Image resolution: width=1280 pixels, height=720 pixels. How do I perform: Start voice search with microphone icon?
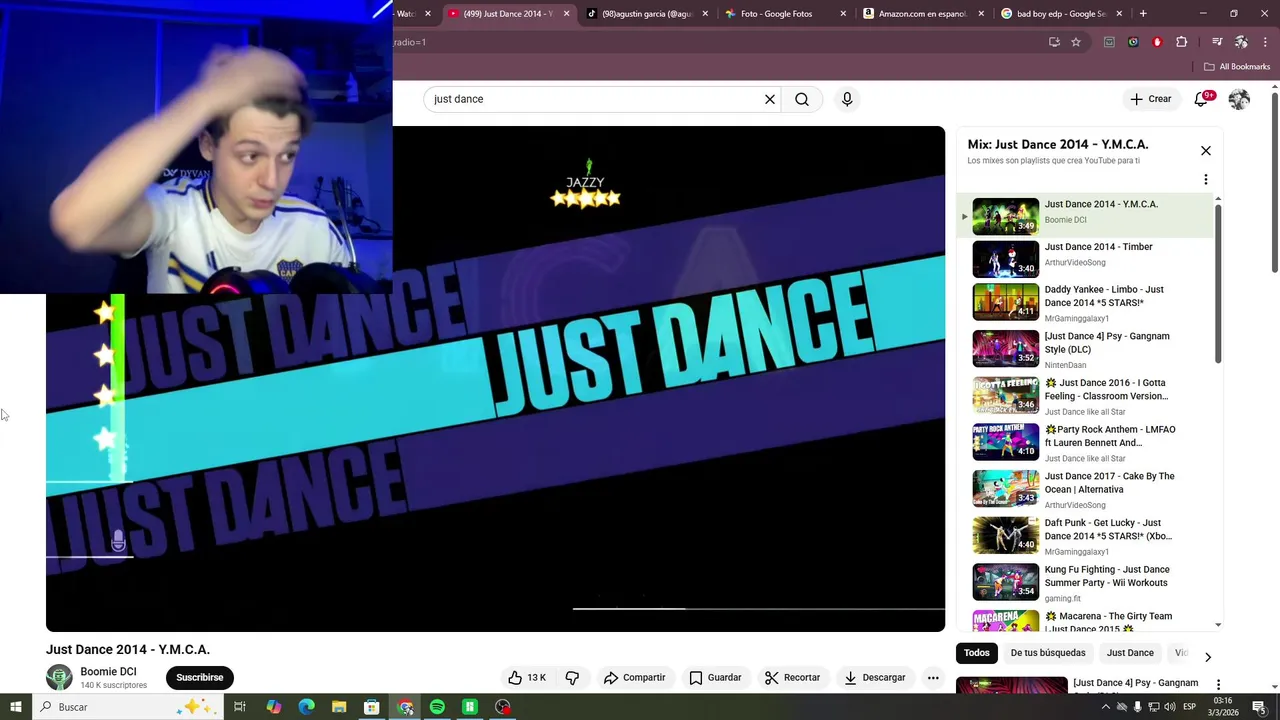point(847,99)
